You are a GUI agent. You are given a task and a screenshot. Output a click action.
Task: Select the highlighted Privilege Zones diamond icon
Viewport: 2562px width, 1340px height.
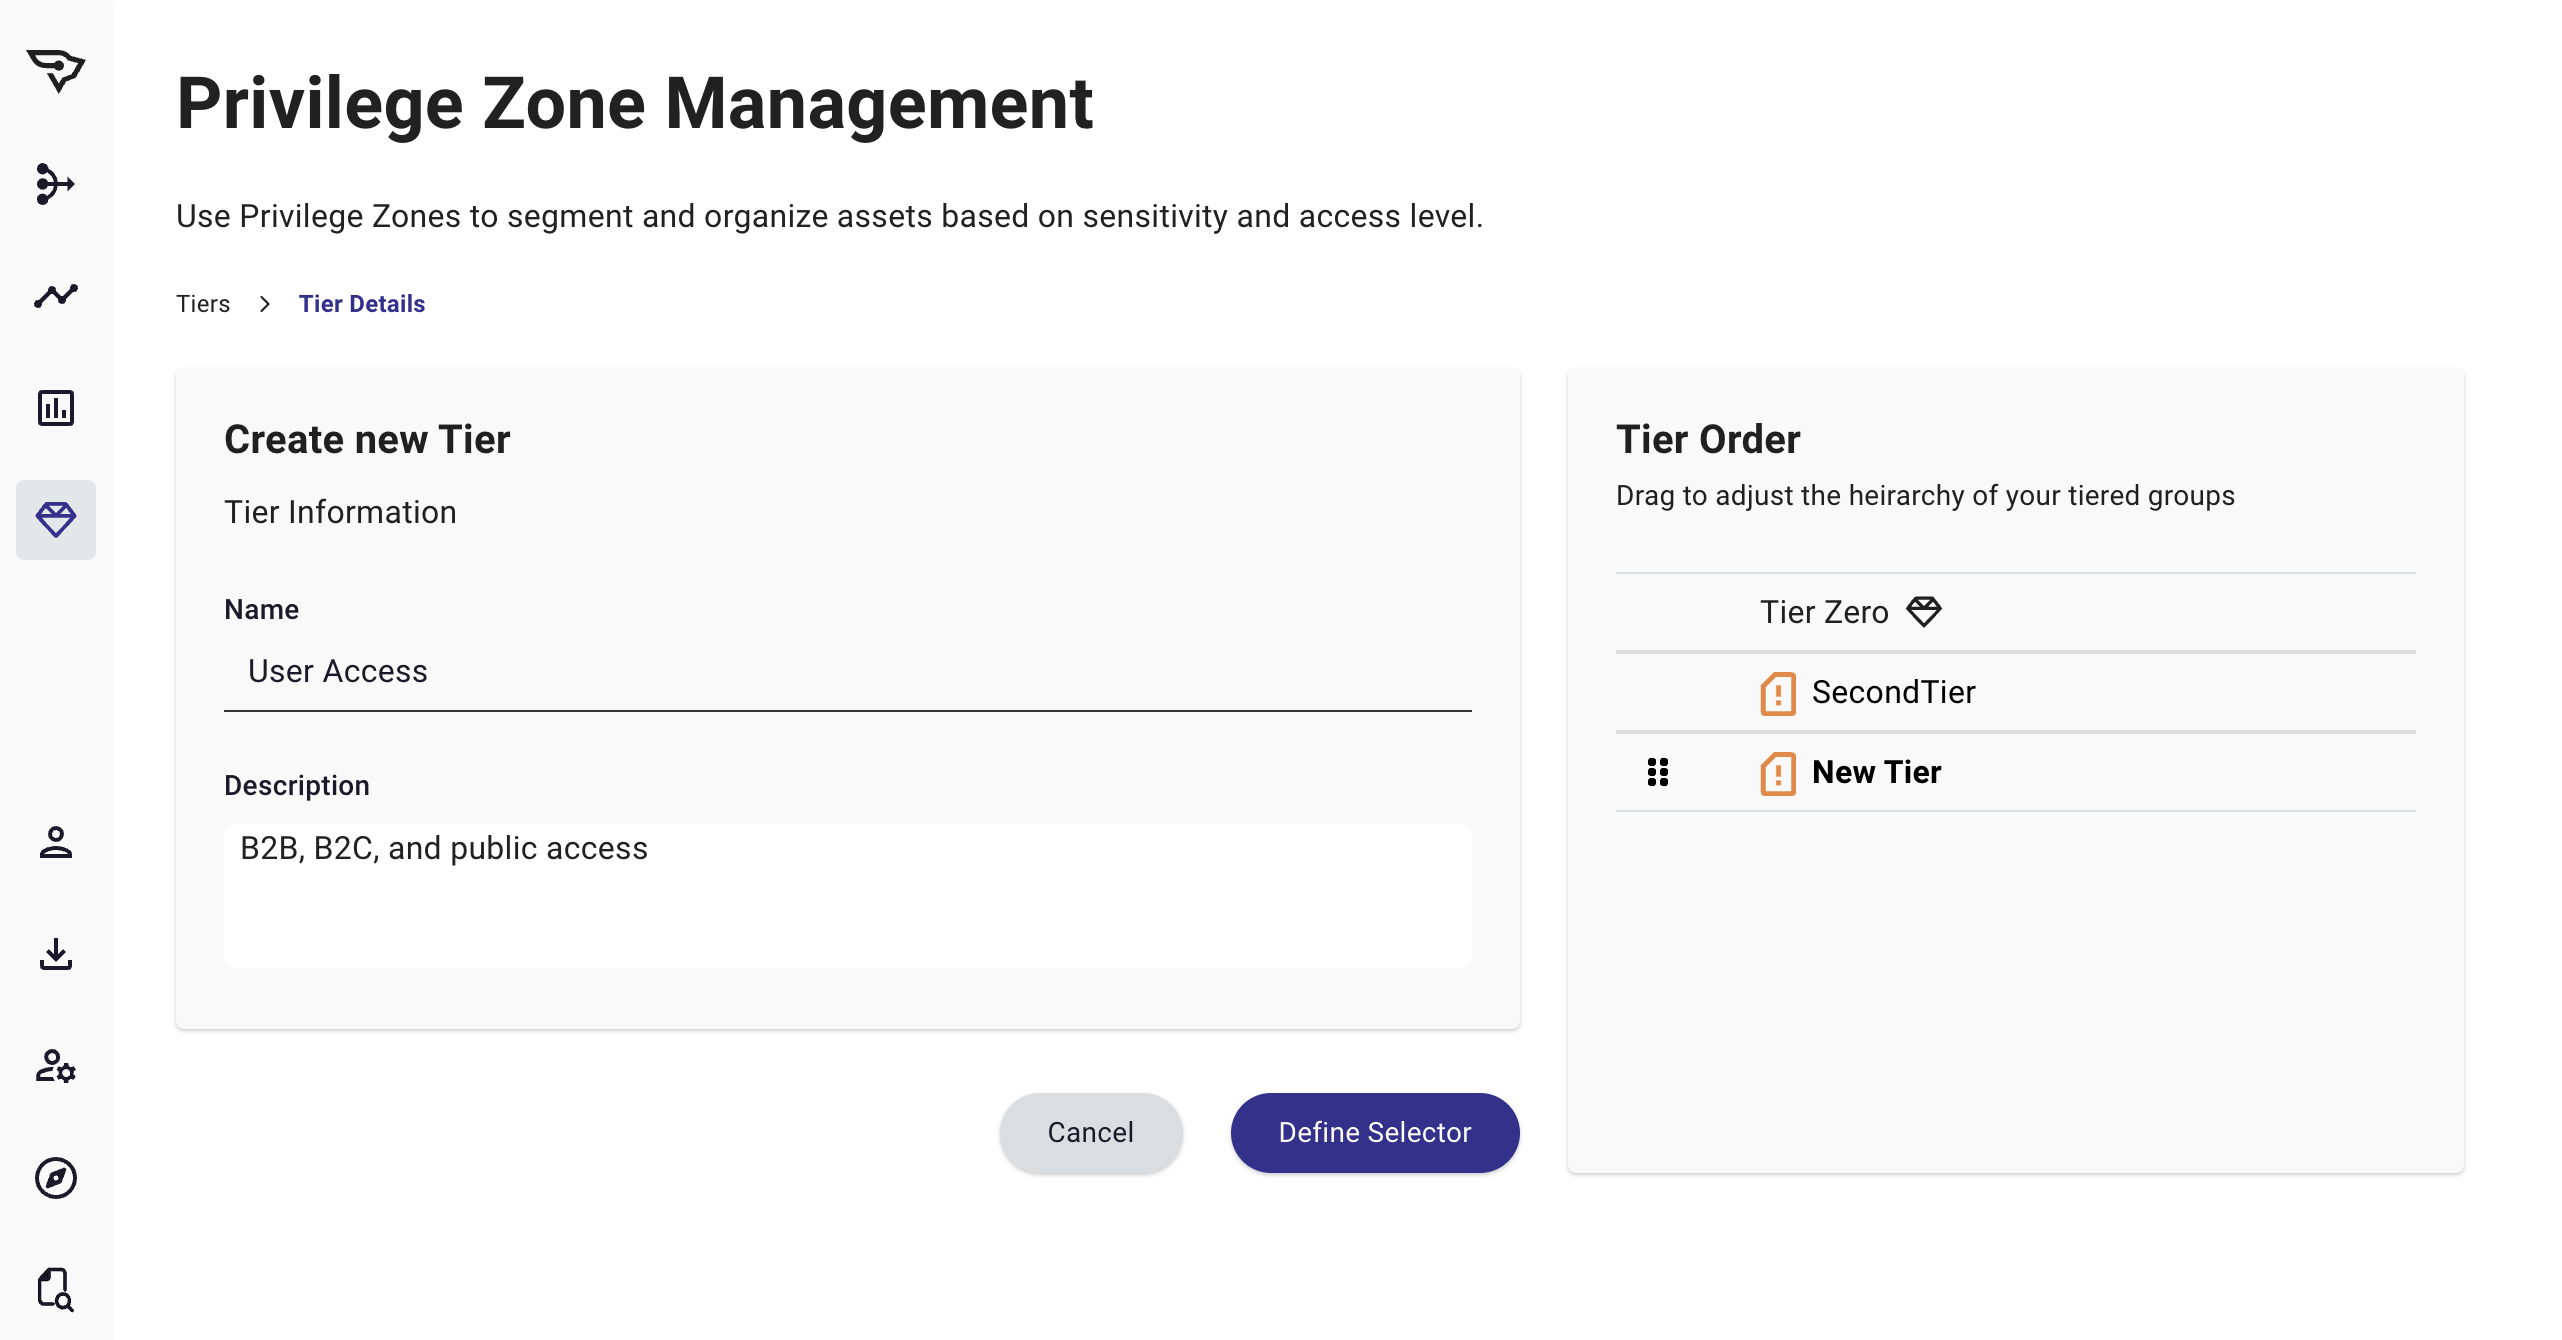pos(56,520)
